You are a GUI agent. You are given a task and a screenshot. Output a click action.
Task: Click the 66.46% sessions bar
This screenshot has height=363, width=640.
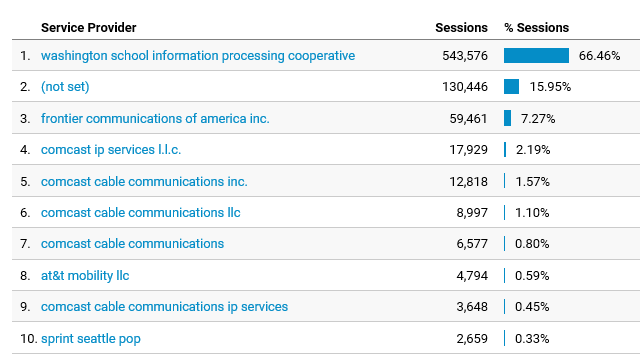tap(536, 56)
